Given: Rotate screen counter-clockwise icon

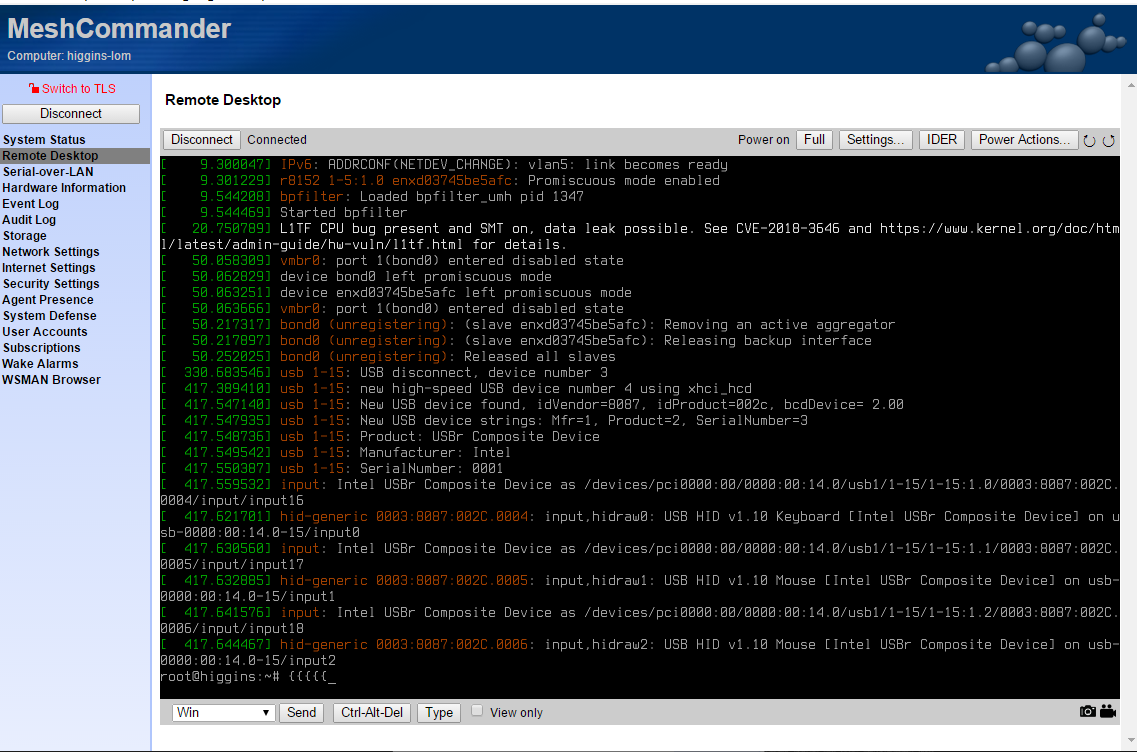Looking at the screenshot, I should (1089, 141).
